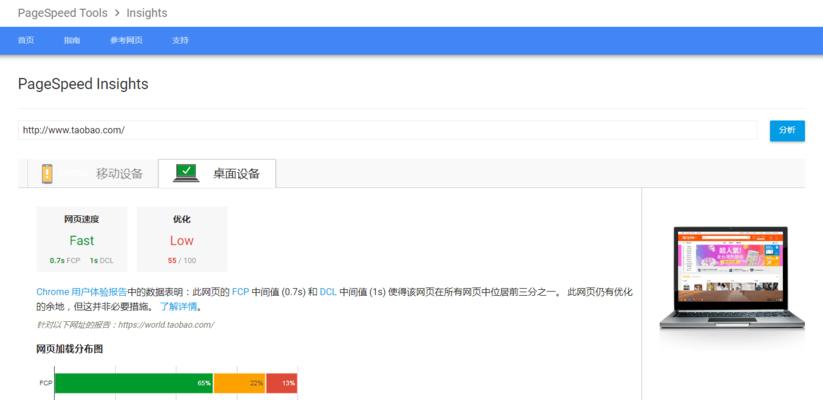Open the Insights breadcrumb link
Viewport: 823px width, 400px height.
pos(147,13)
